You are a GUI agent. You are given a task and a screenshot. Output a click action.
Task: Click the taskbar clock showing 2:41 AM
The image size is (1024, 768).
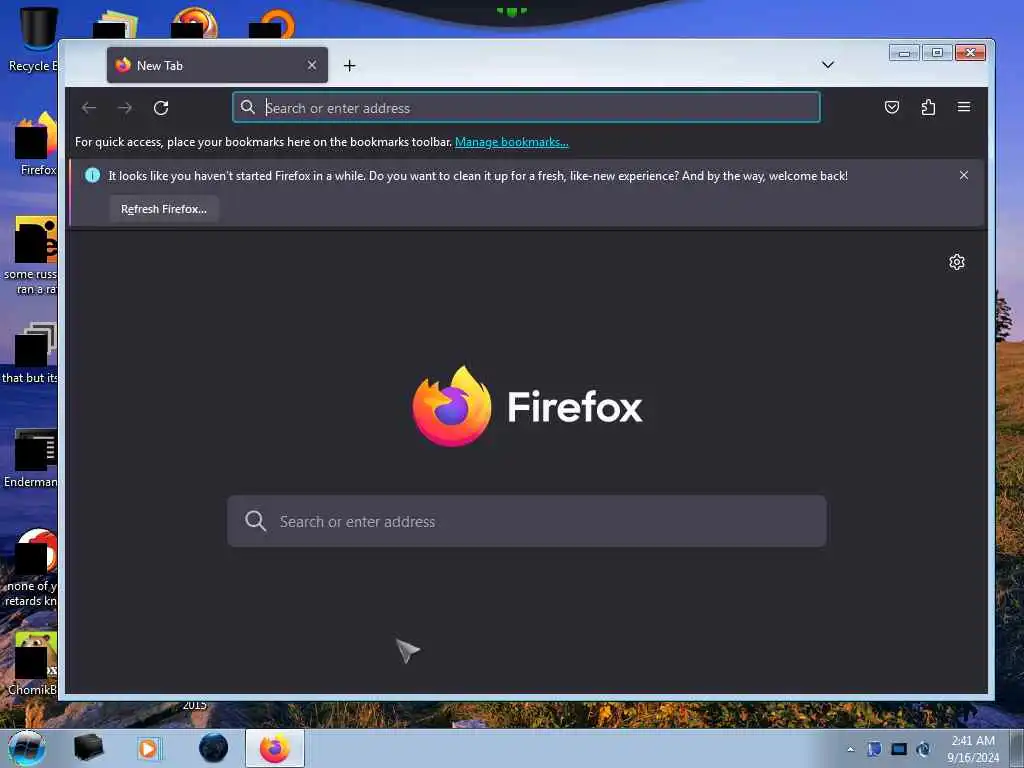tap(973, 749)
